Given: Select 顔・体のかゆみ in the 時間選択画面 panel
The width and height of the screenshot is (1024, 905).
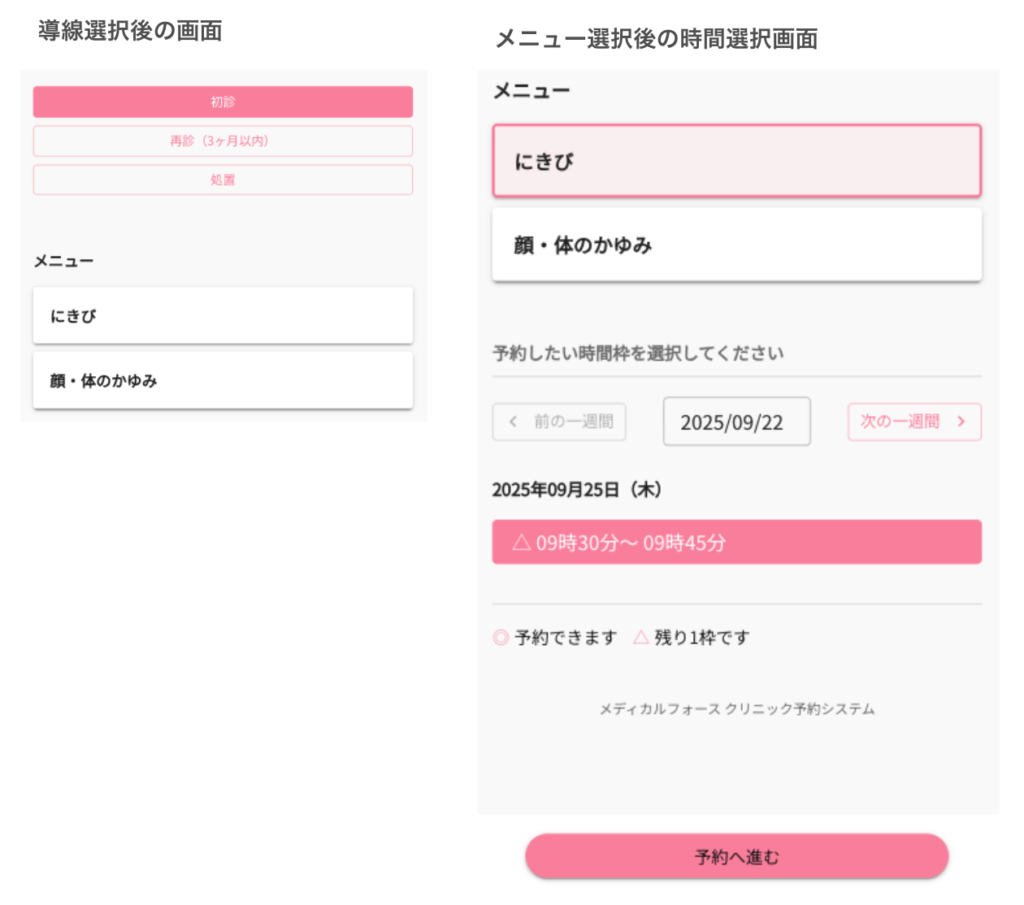Looking at the screenshot, I should 736,245.
